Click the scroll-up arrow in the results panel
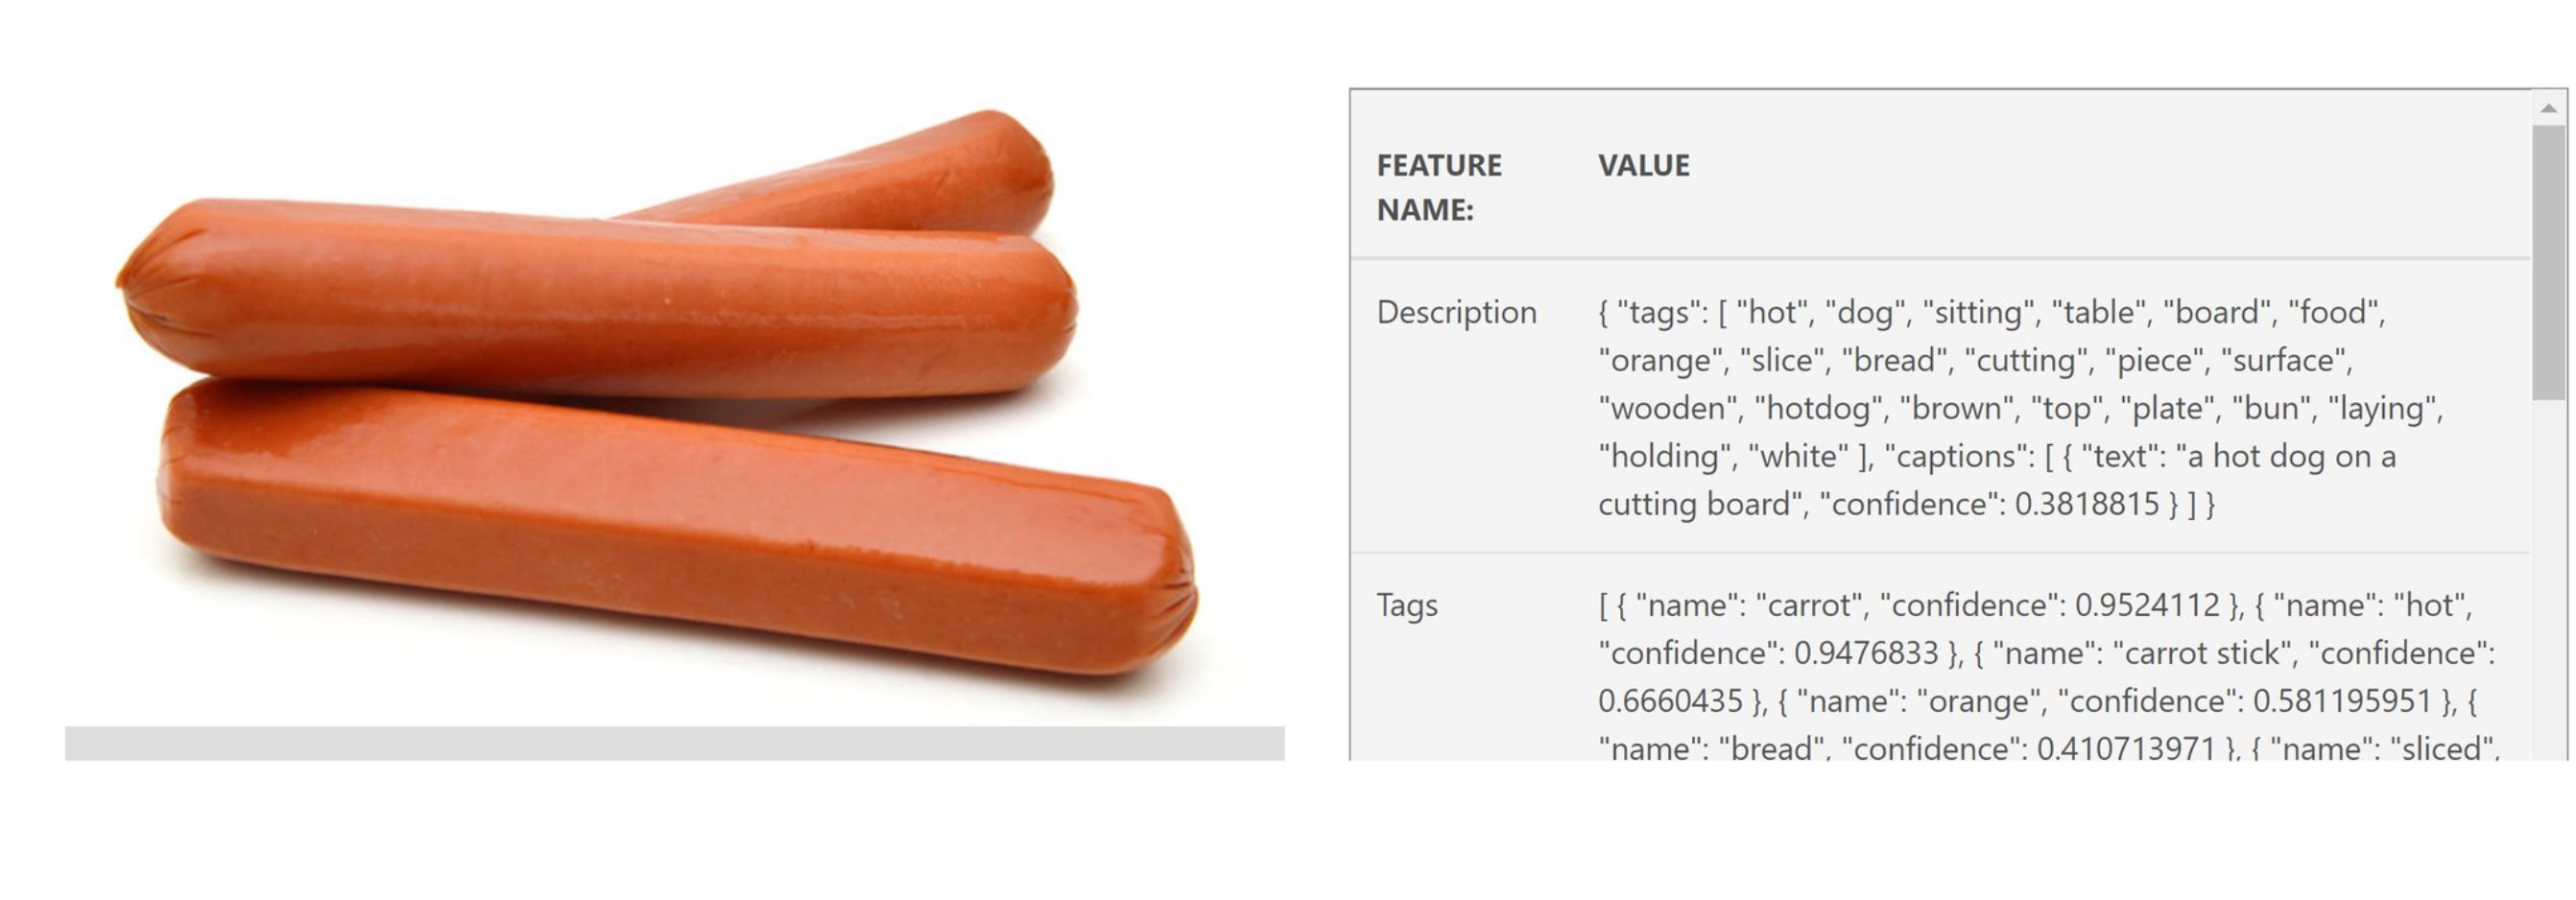The width and height of the screenshot is (2576, 900). tap(2548, 108)
